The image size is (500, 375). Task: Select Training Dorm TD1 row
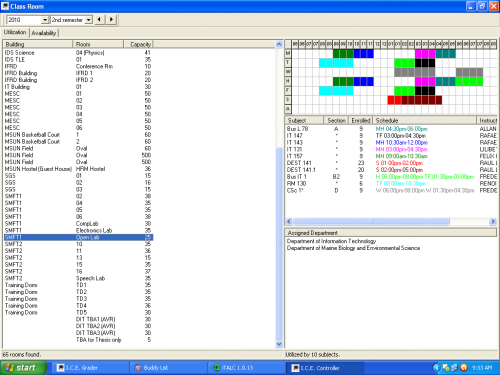click(x=78, y=285)
